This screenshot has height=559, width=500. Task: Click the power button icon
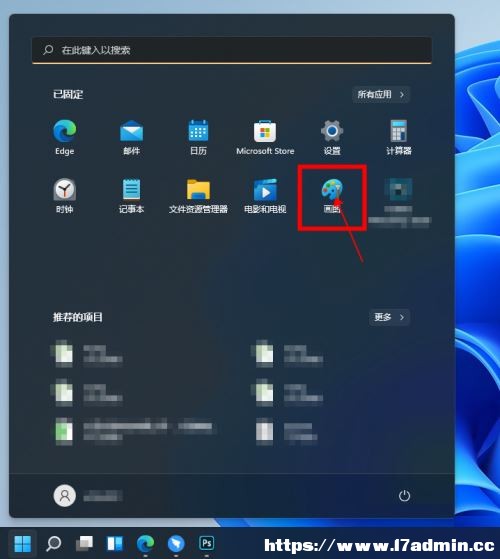pyautogui.click(x=404, y=496)
